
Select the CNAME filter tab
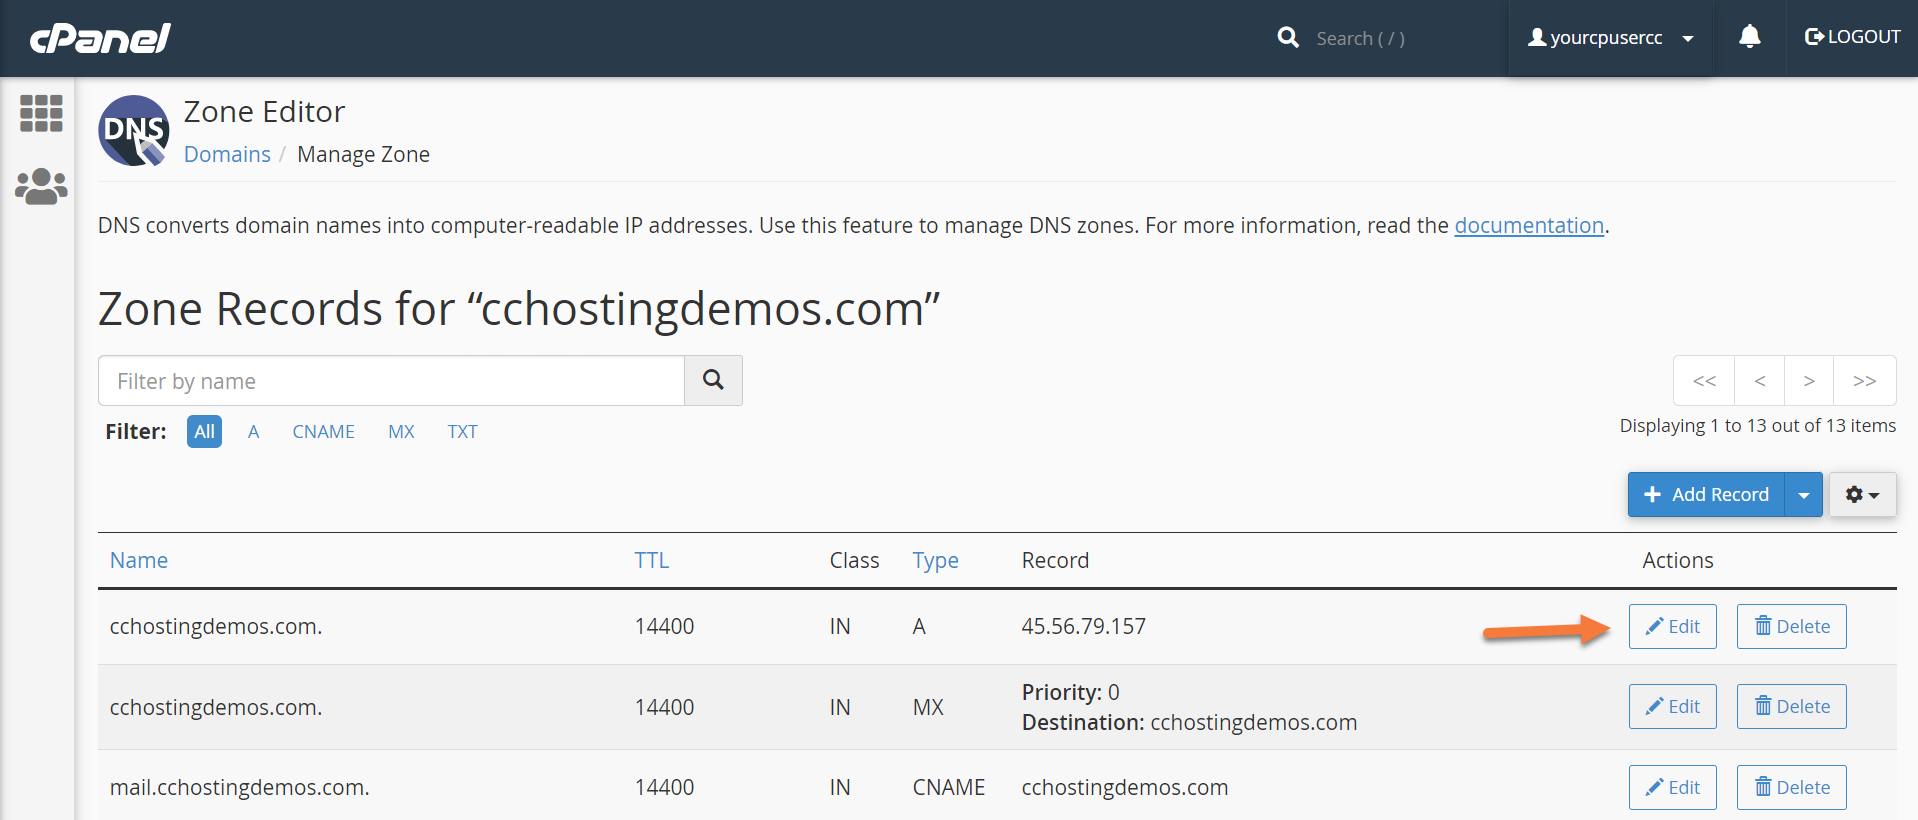pyautogui.click(x=323, y=432)
